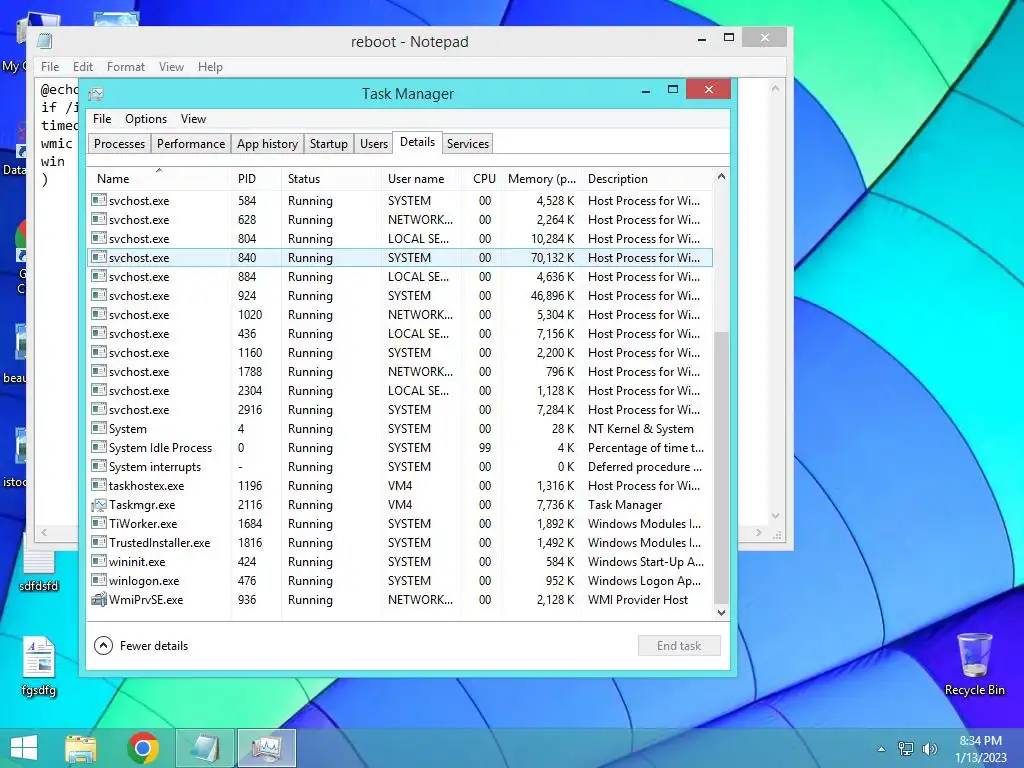
Task: Select the wininit.exe row
Action: 400,562
